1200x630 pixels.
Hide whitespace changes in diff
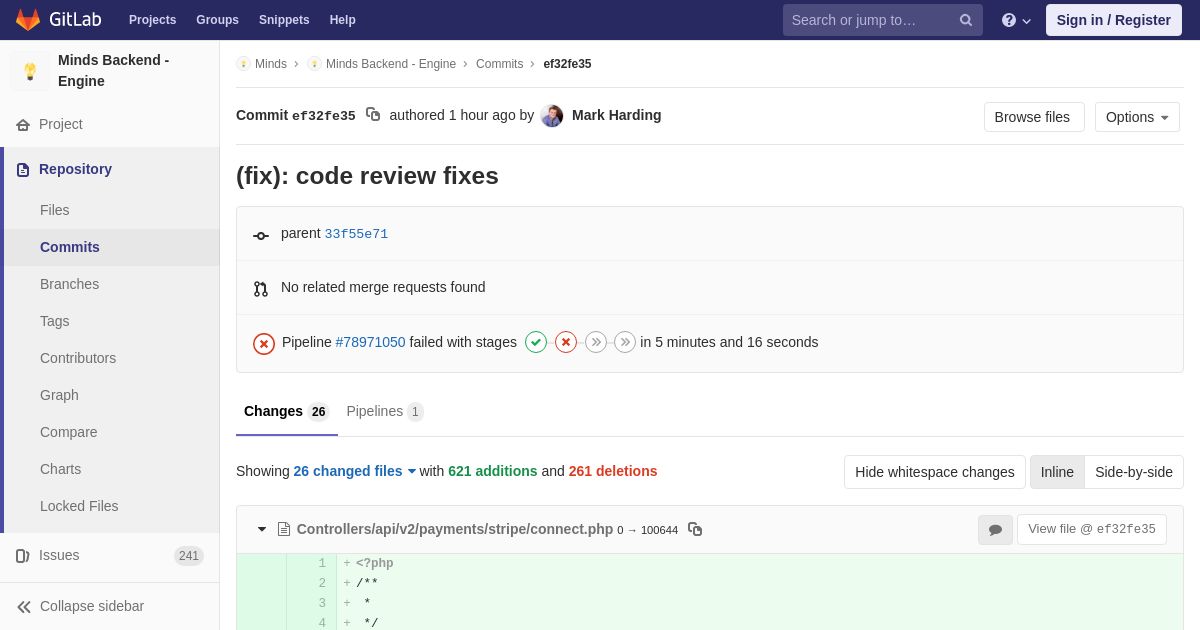click(x=934, y=472)
